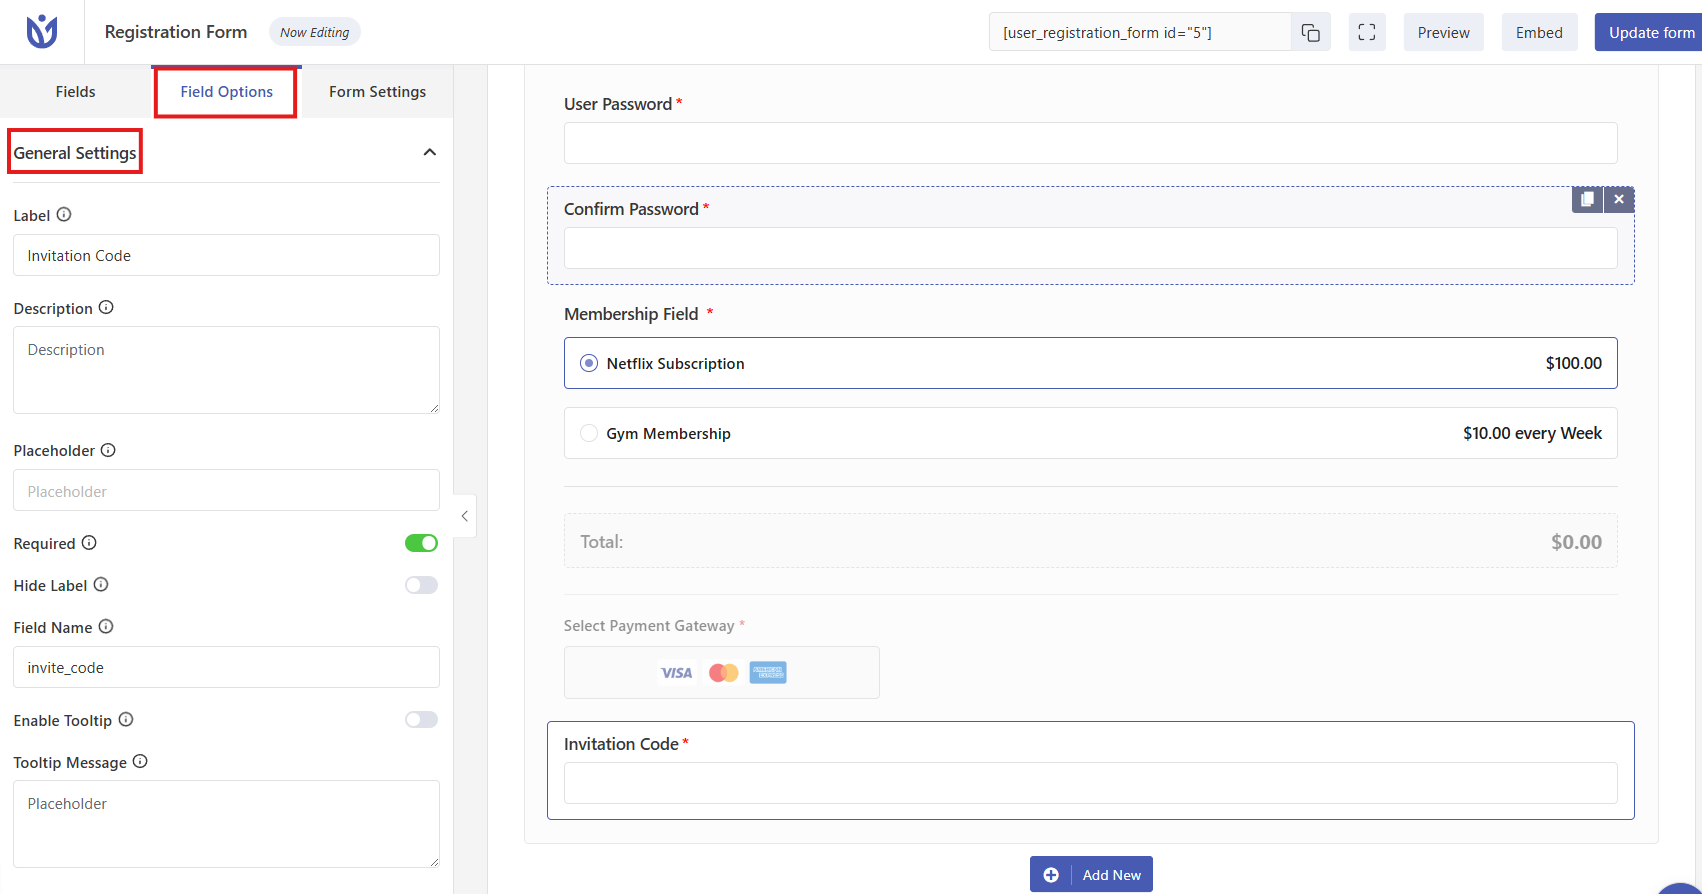Click the Total $0.00 amount
The height and width of the screenshot is (894, 1702).
[1577, 542]
